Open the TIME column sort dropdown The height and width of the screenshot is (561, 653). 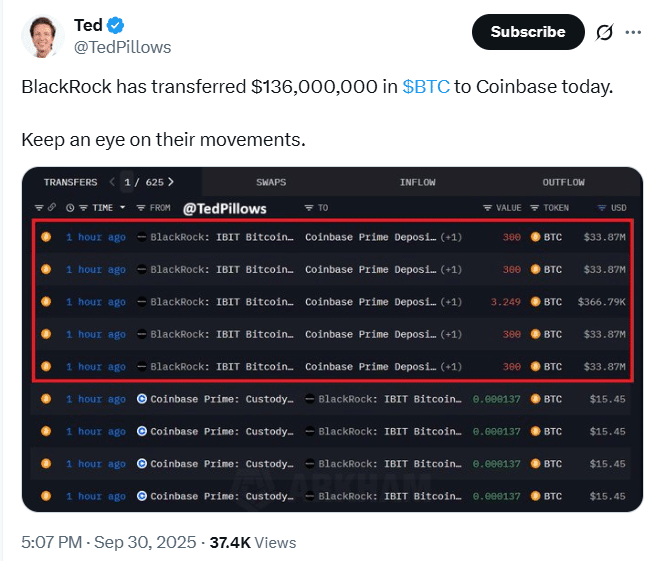123,208
